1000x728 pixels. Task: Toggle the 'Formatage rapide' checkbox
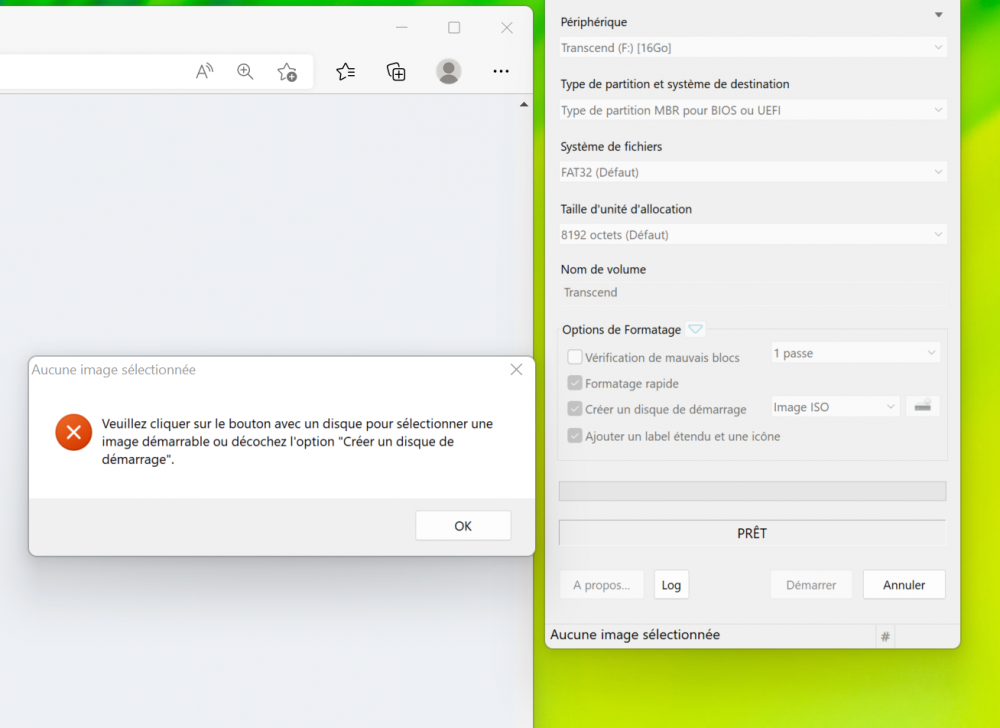[575, 382]
